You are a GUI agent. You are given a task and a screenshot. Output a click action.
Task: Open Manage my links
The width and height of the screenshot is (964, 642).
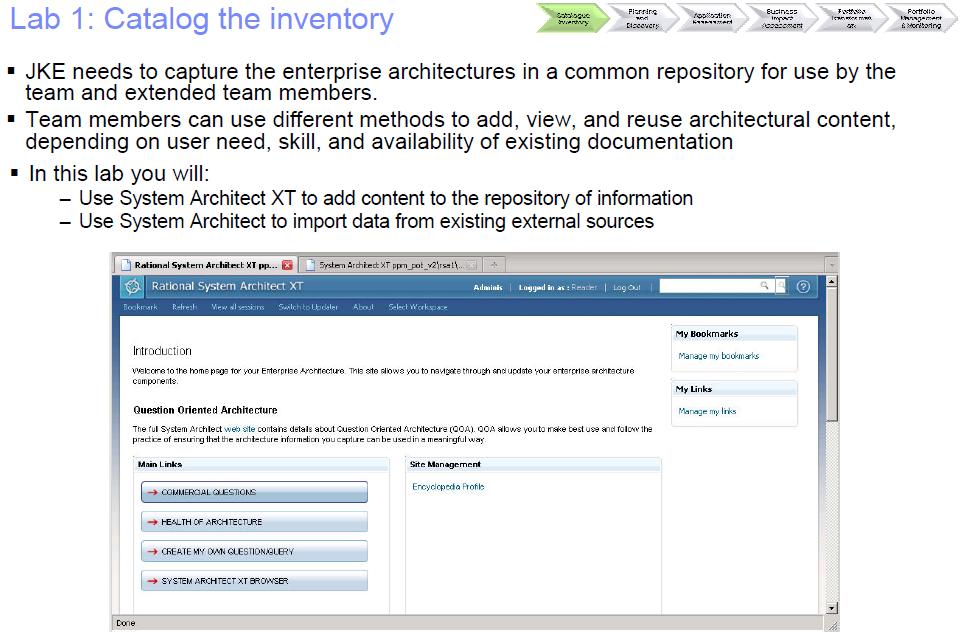tap(707, 411)
